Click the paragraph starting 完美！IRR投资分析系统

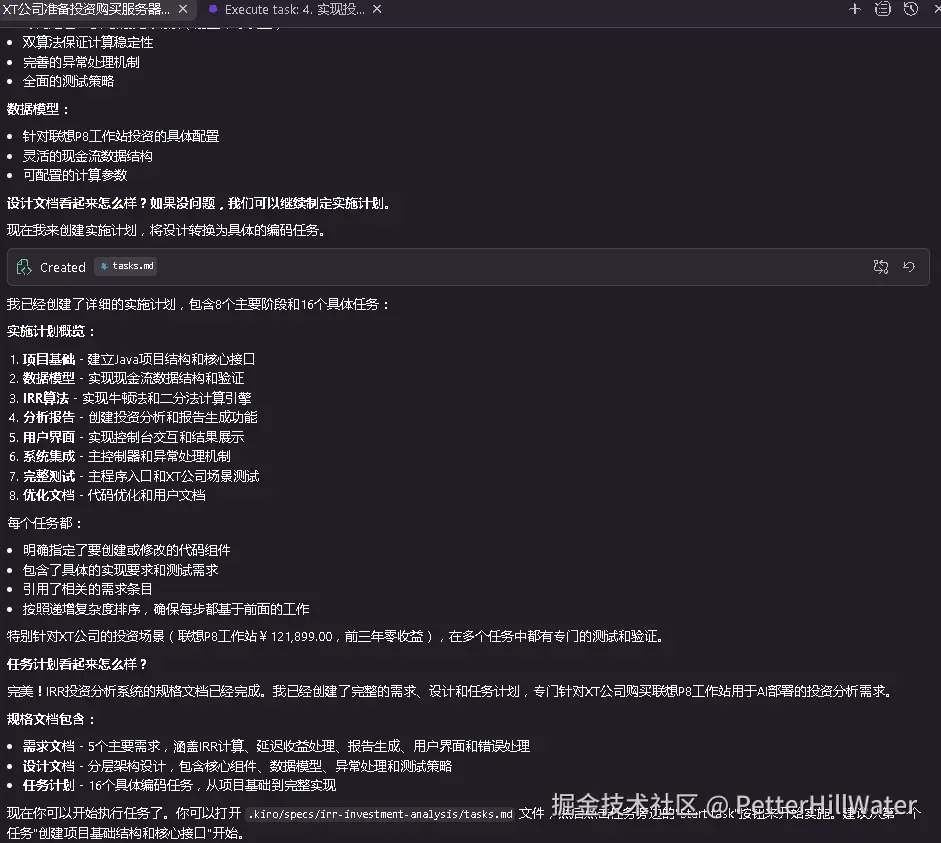click(x=451, y=691)
